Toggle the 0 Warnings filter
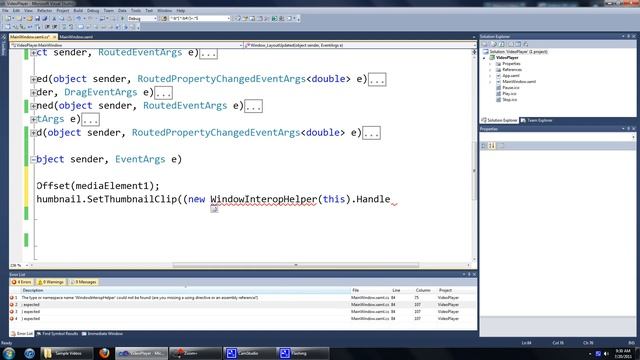This screenshot has width=640, height=360. point(51,282)
